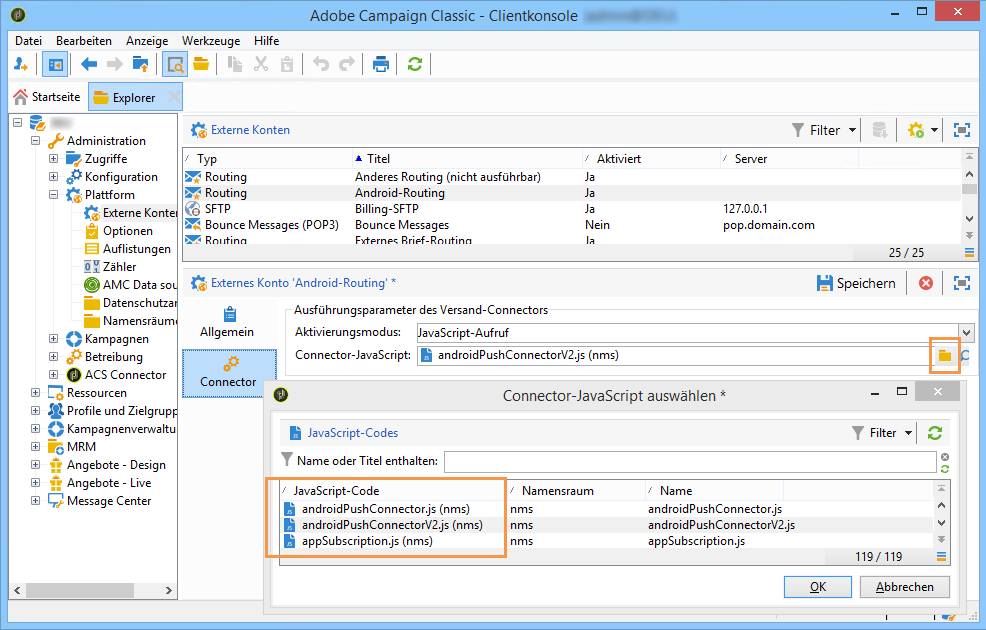Click the OK button

[817, 587]
